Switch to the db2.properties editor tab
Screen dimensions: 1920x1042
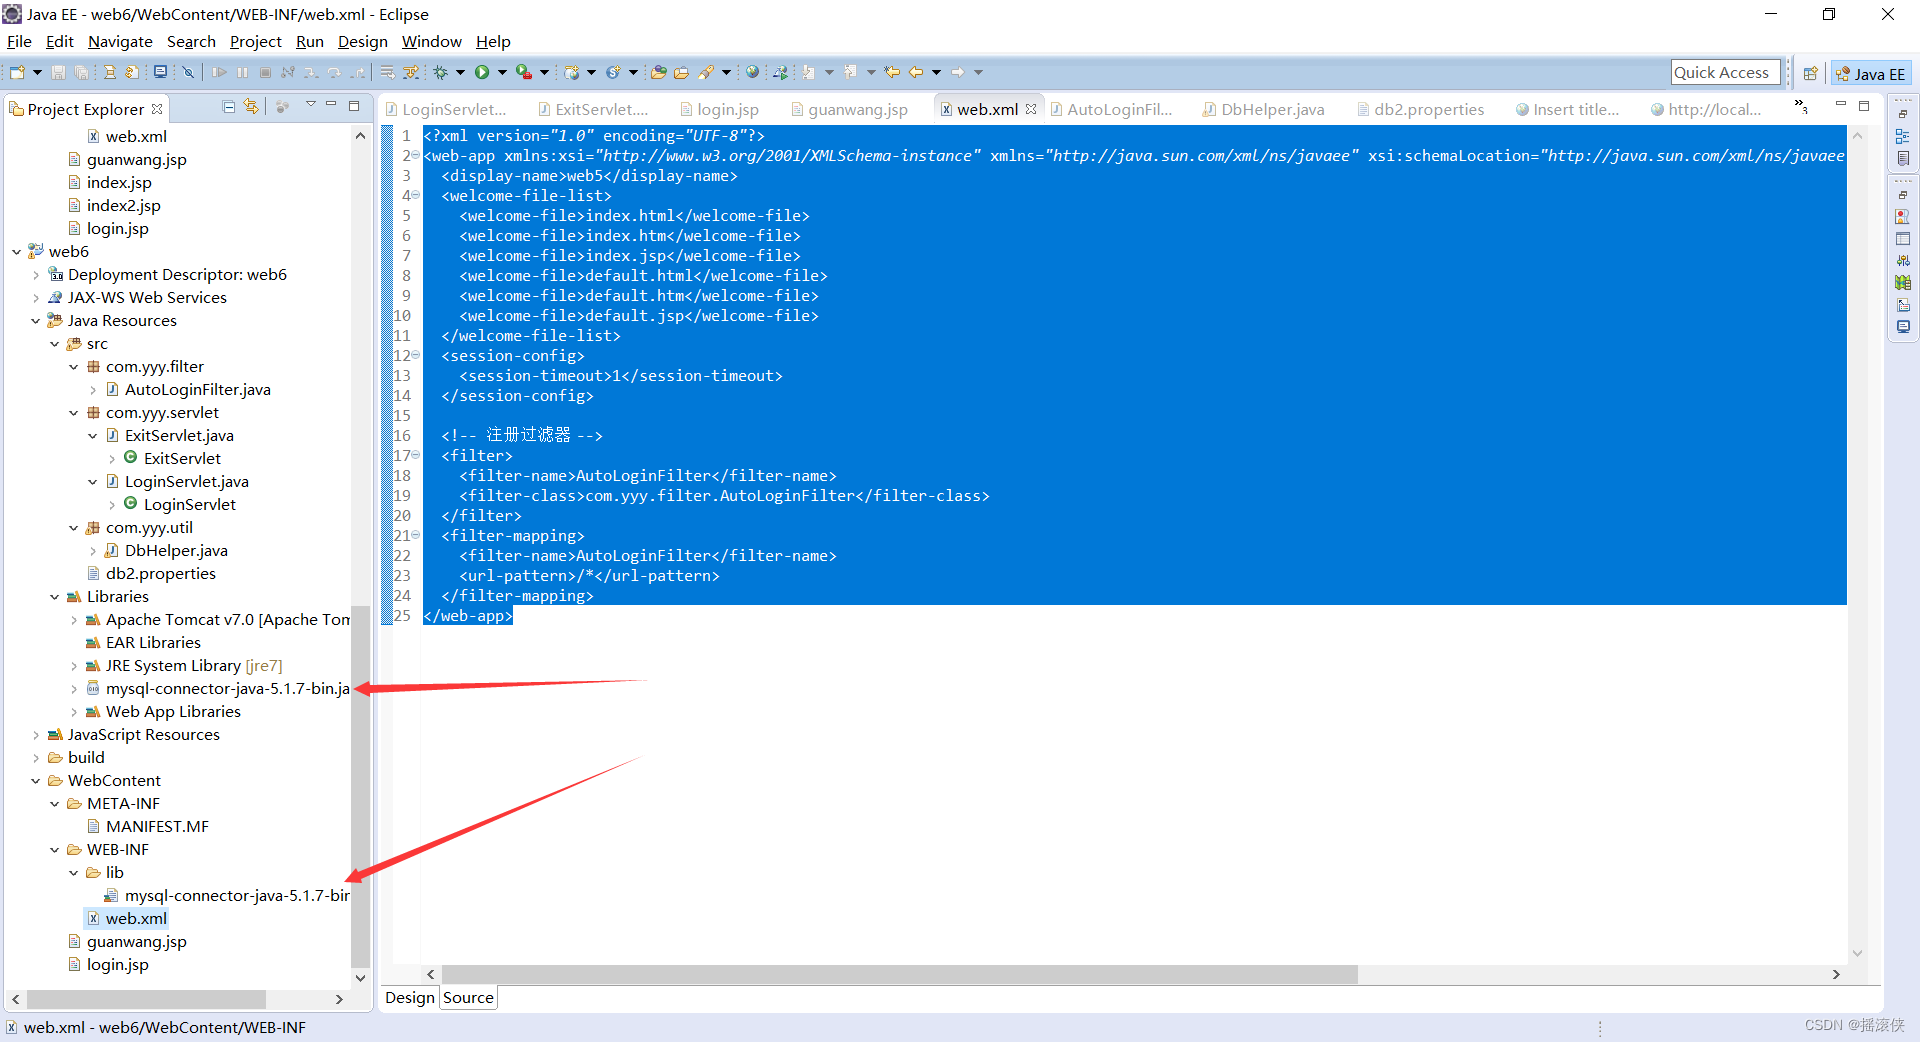coord(1420,109)
